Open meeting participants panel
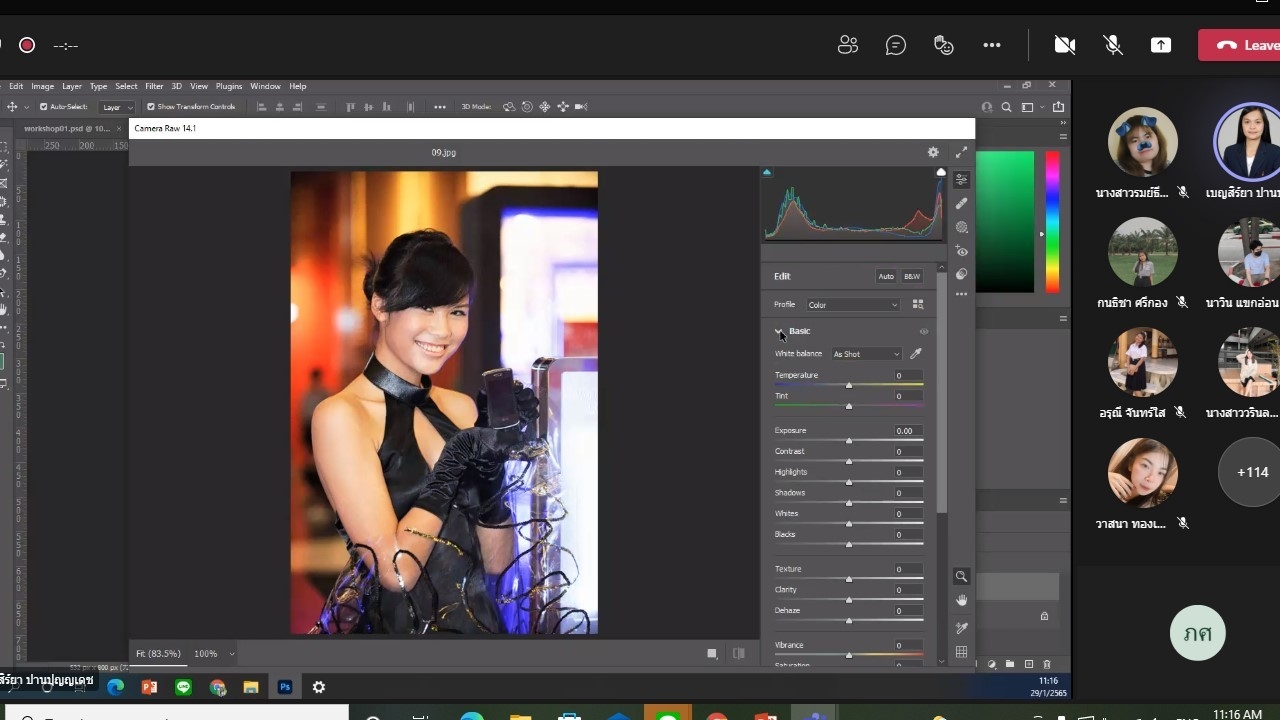 pyautogui.click(x=848, y=45)
